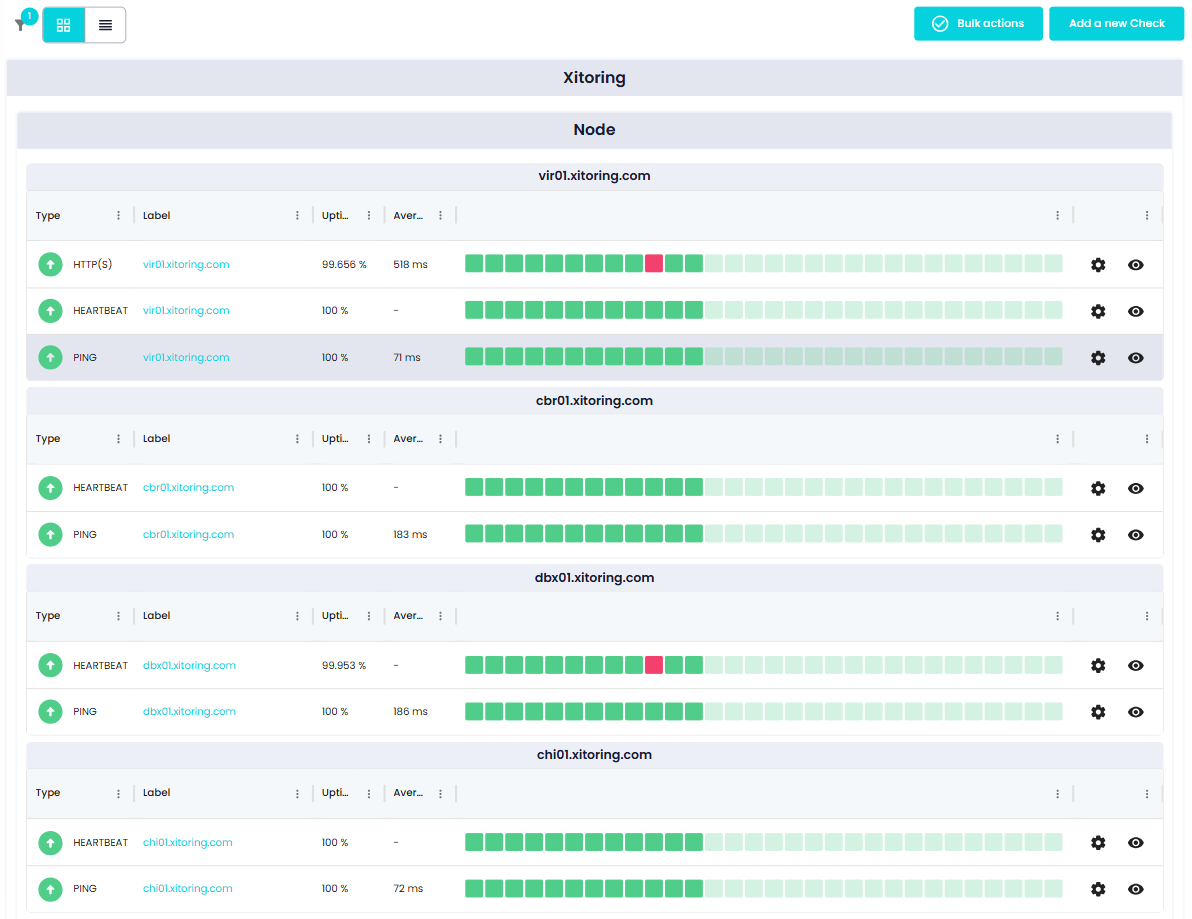This screenshot has height=919, width=1192.
Task: Collapse the Xitoring group header
Action: click(594, 78)
